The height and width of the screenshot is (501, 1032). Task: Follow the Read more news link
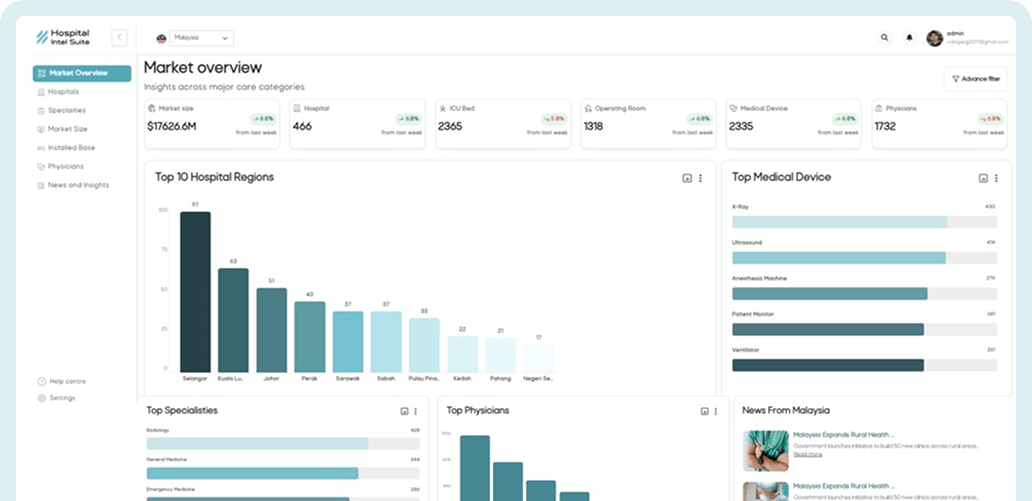[807, 454]
